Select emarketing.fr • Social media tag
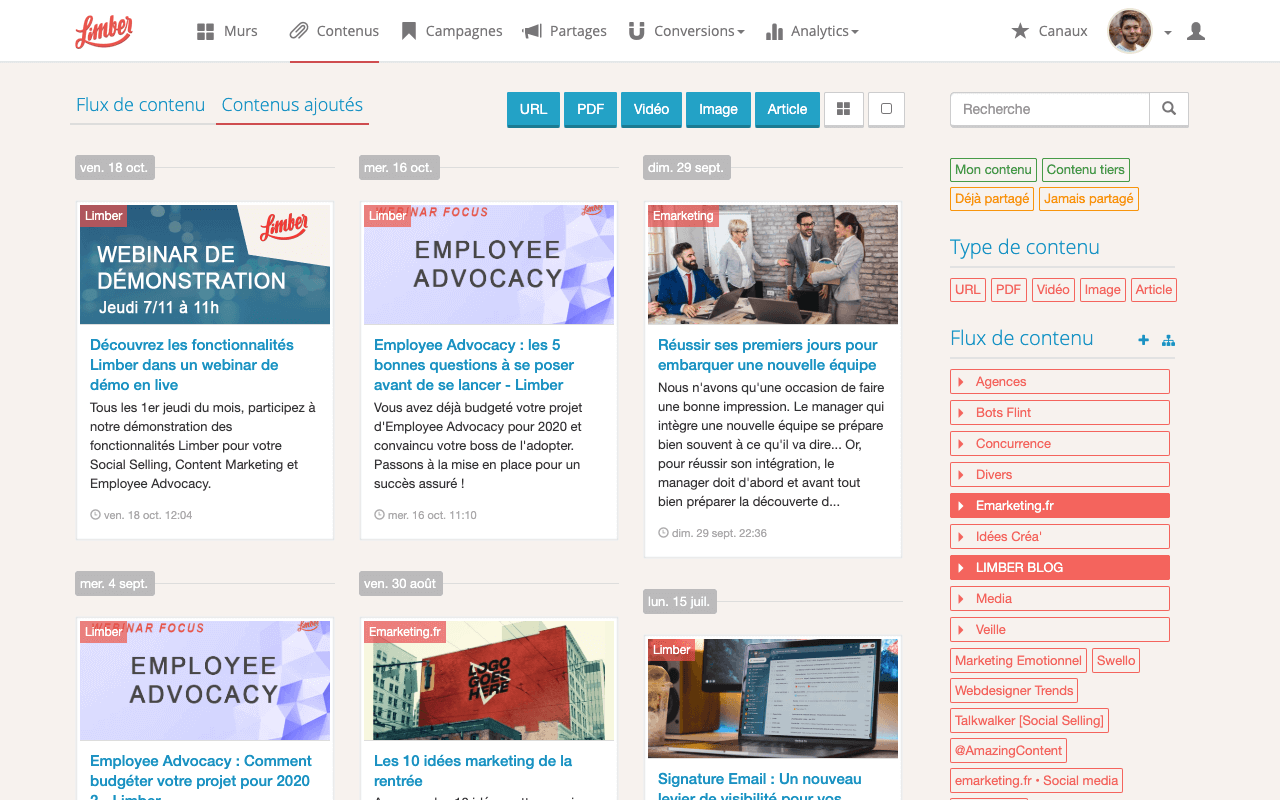 pos(1036,781)
